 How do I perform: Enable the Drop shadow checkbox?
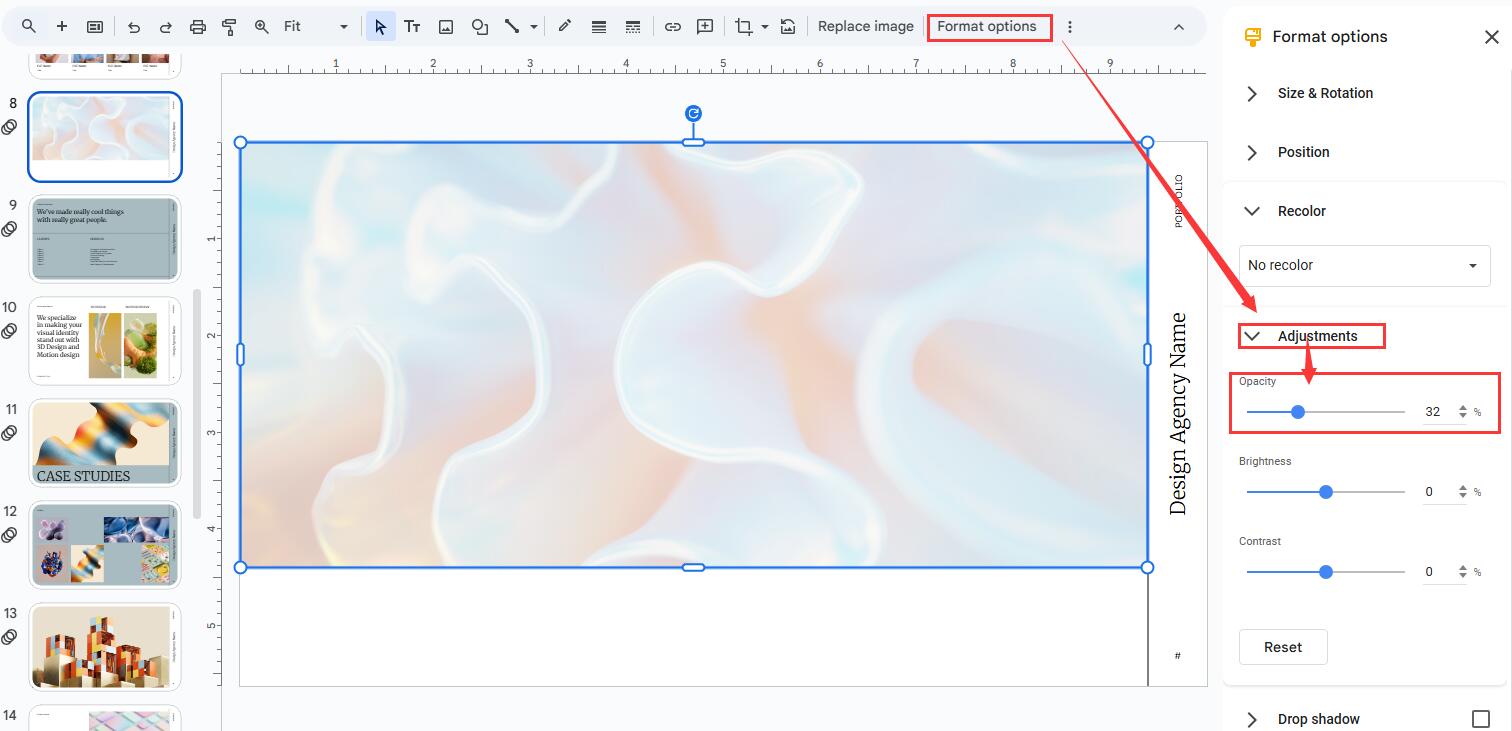tap(1481, 719)
